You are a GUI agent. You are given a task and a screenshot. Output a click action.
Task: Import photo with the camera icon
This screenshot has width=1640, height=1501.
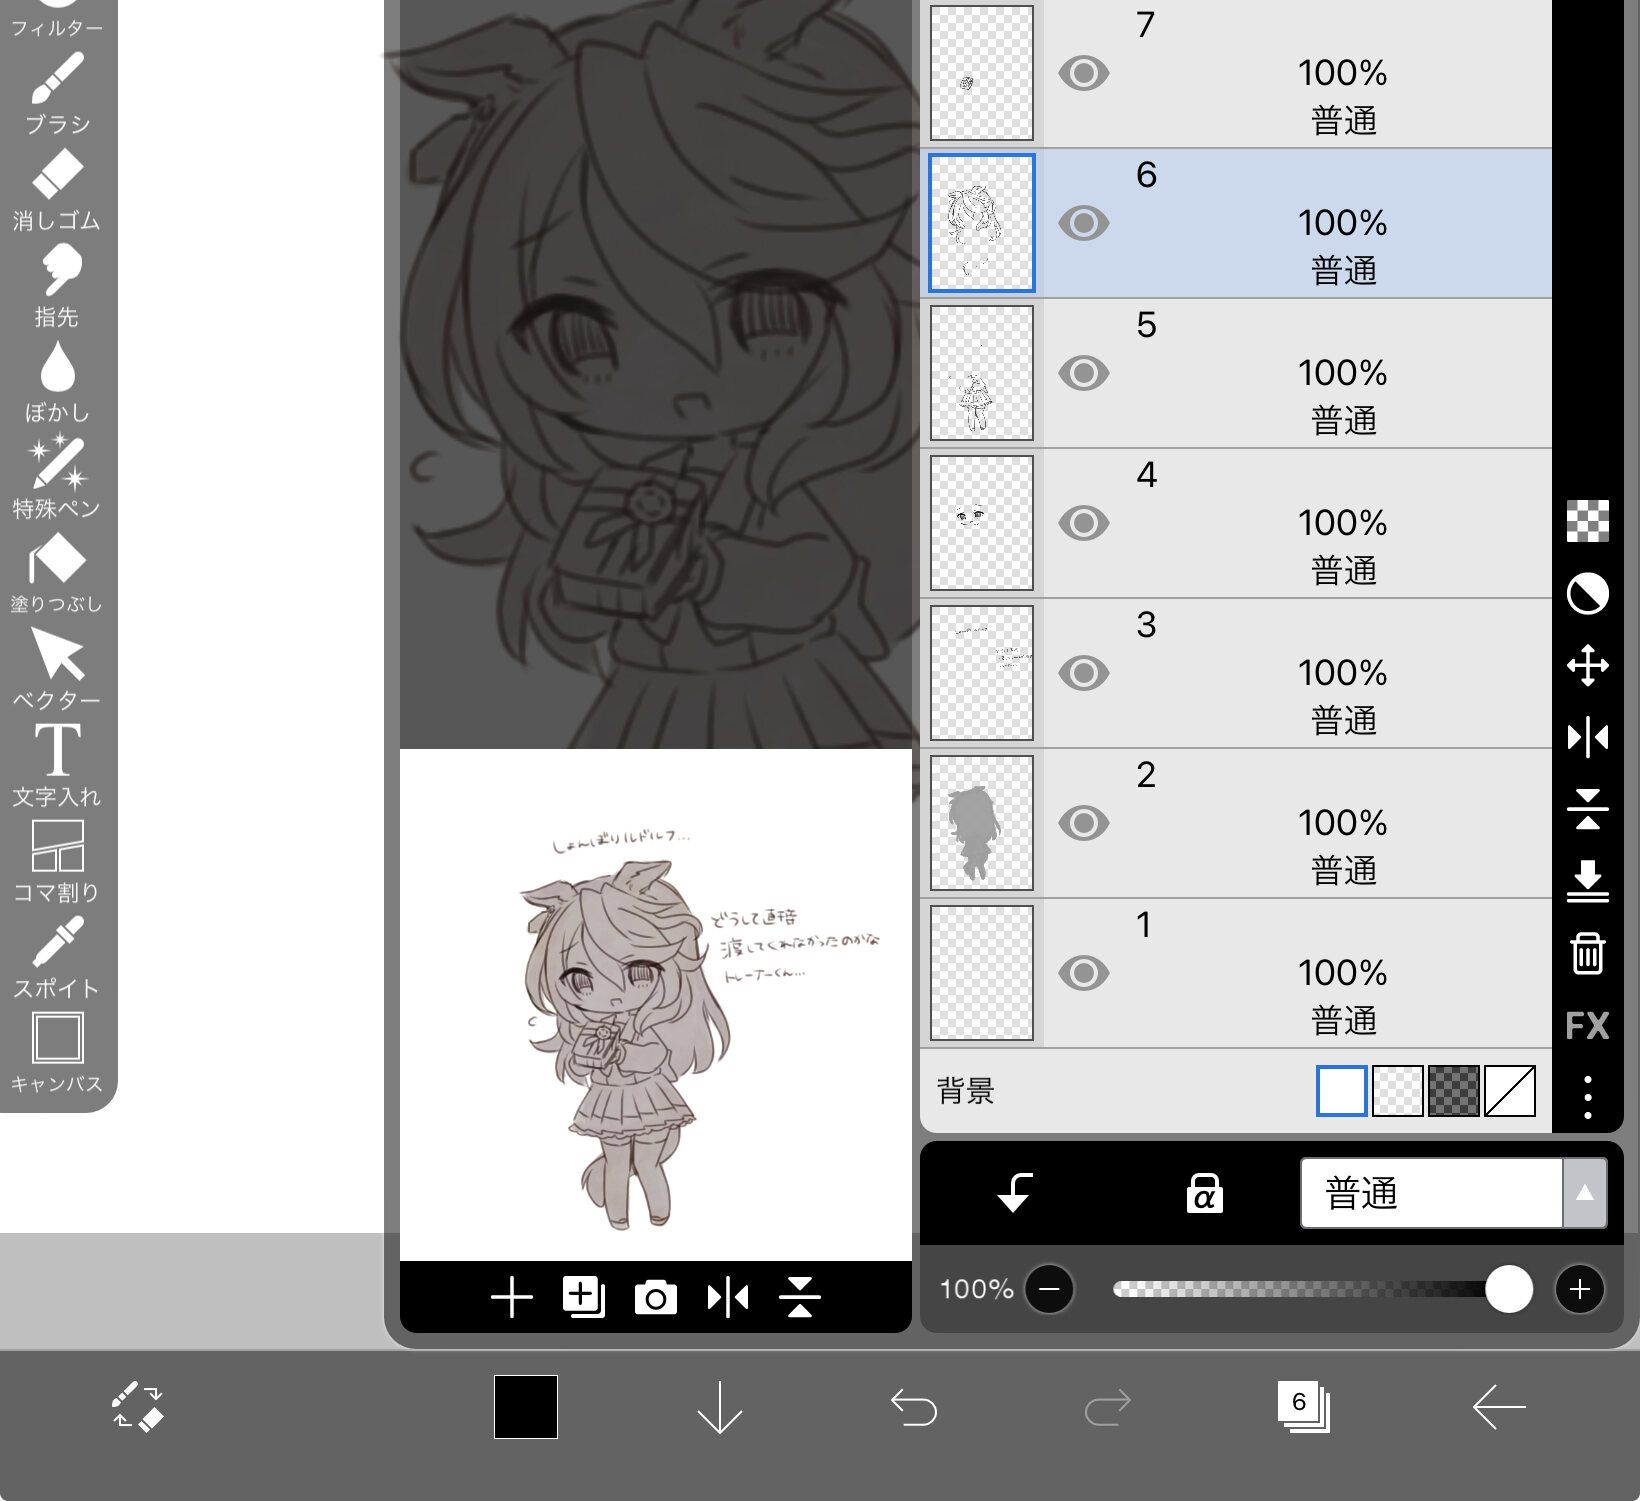tap(656, 1298)
